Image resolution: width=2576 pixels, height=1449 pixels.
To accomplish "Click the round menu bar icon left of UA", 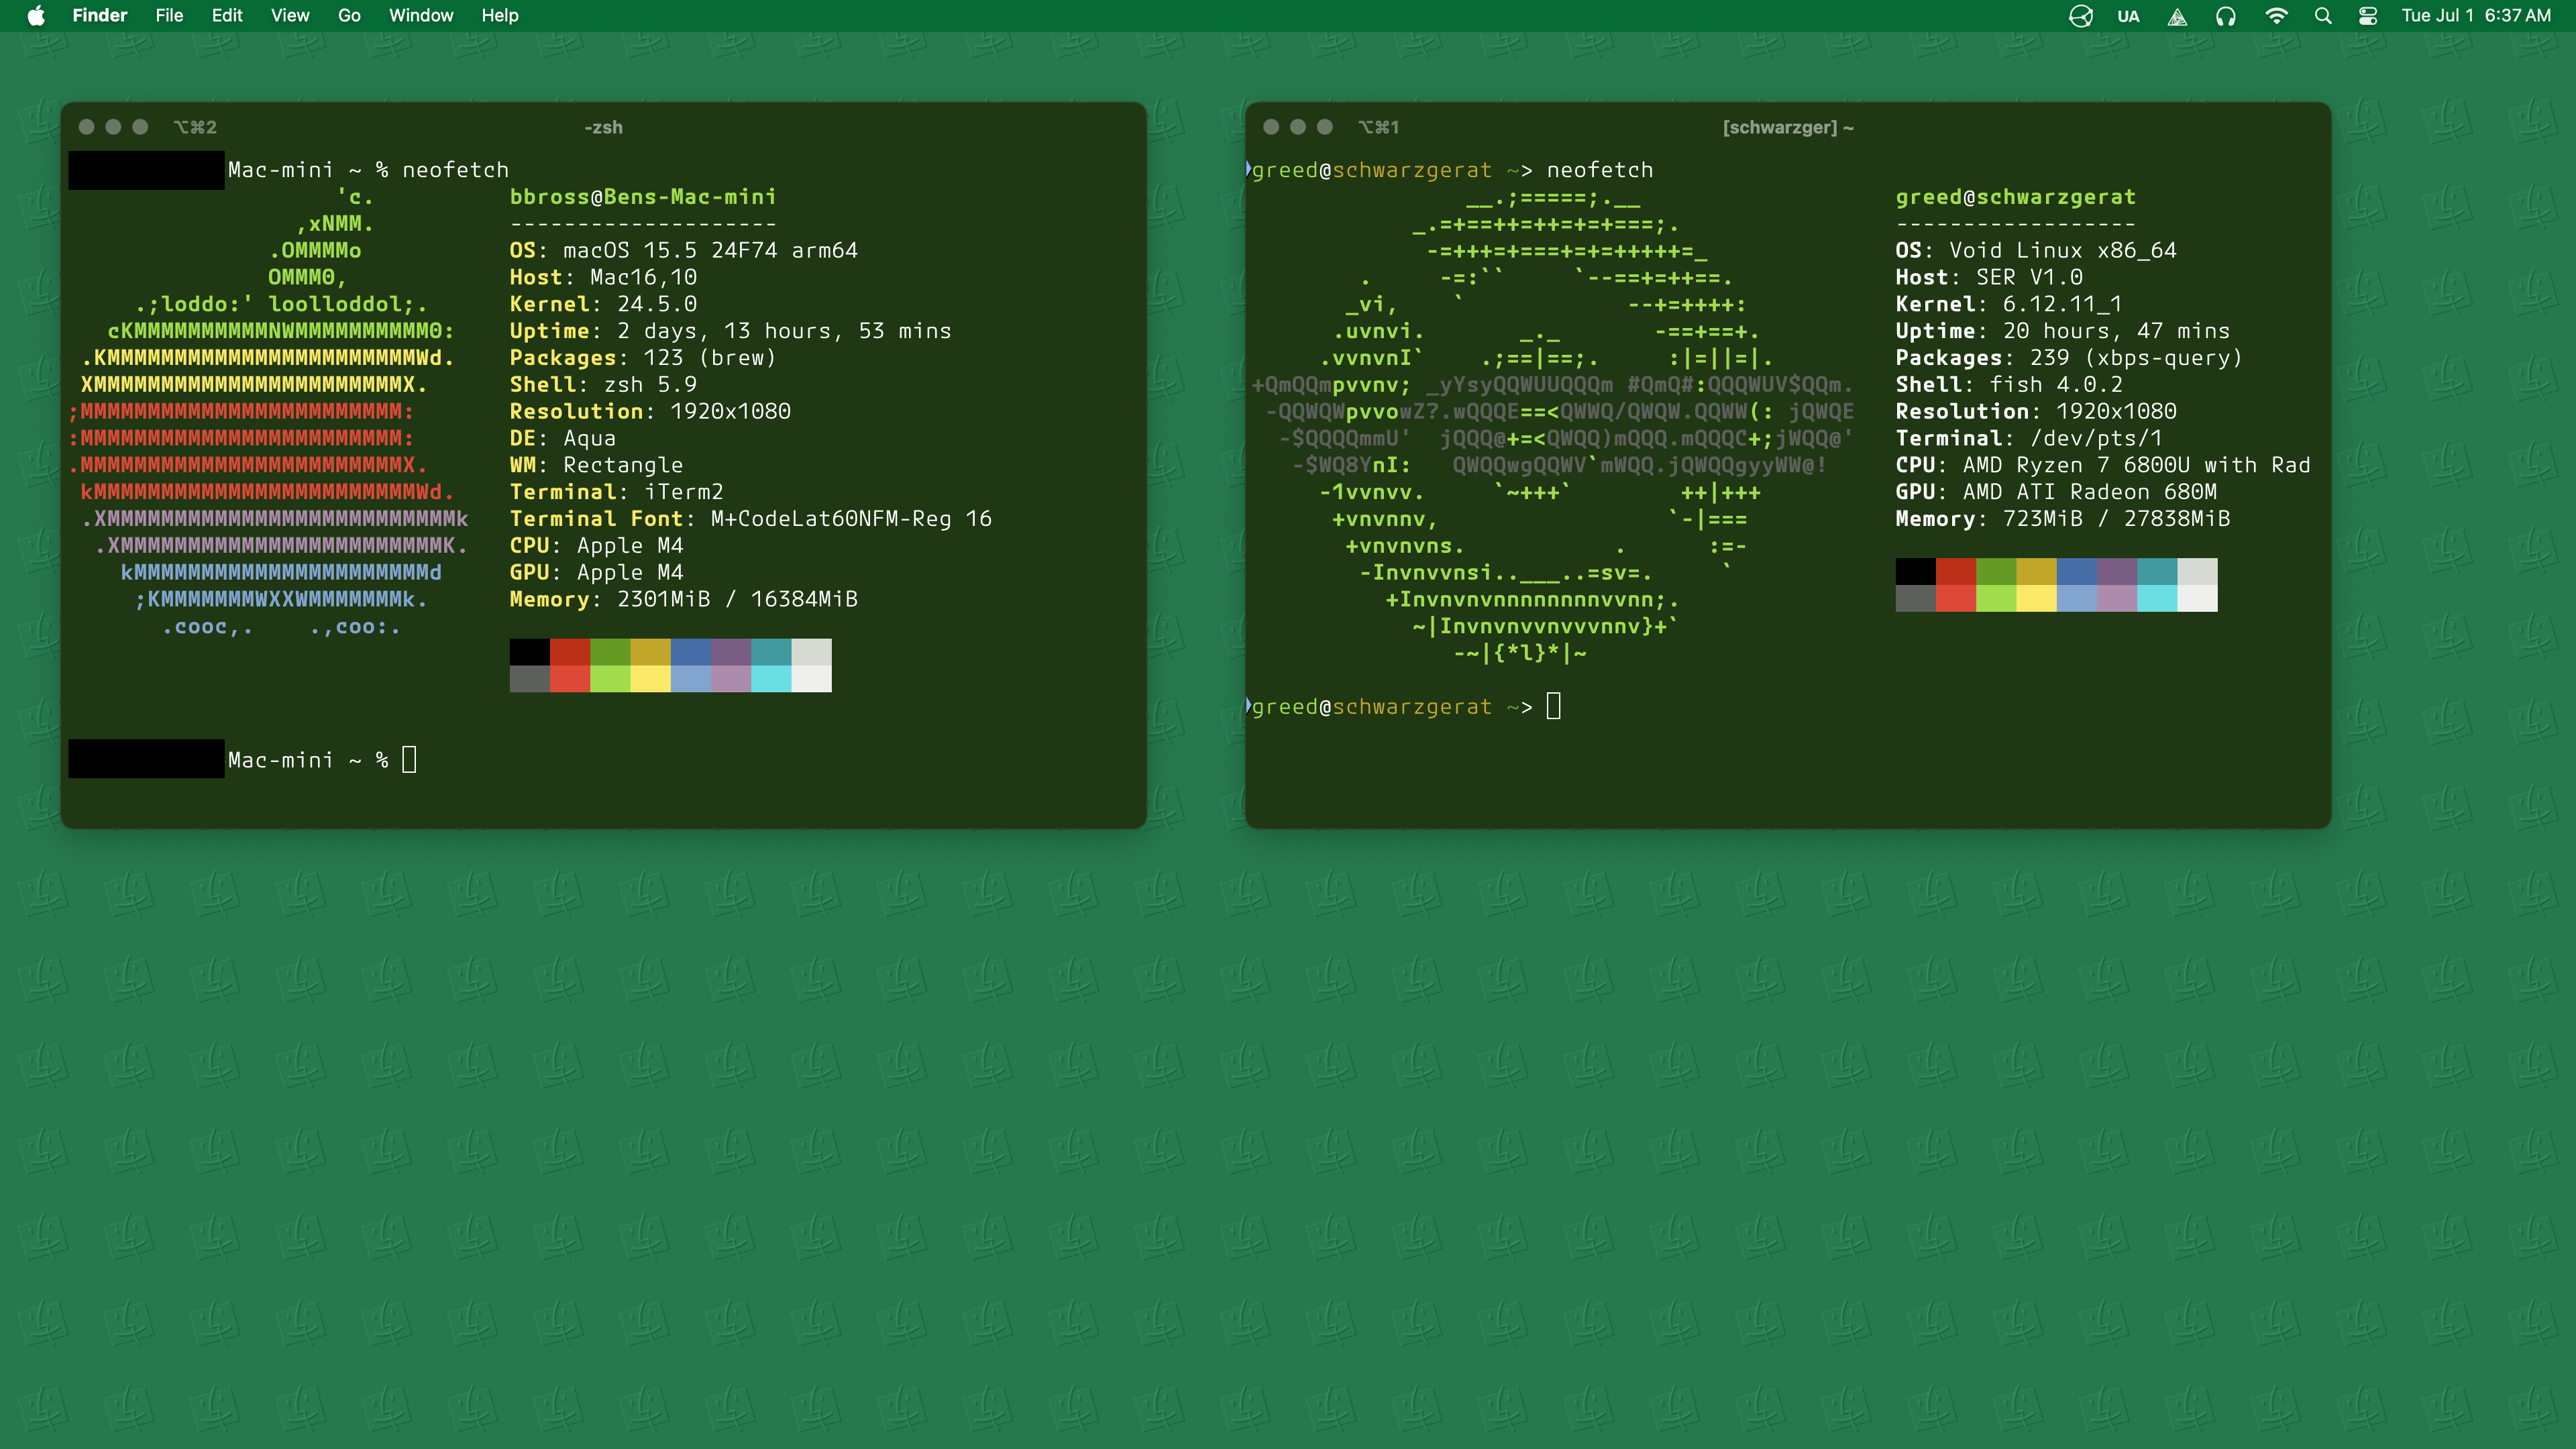I will tap(2081, 16).
